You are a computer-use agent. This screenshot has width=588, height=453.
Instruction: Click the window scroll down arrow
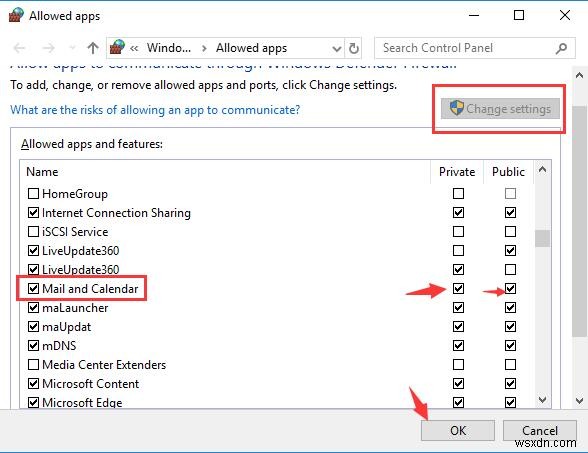point(579,400)
